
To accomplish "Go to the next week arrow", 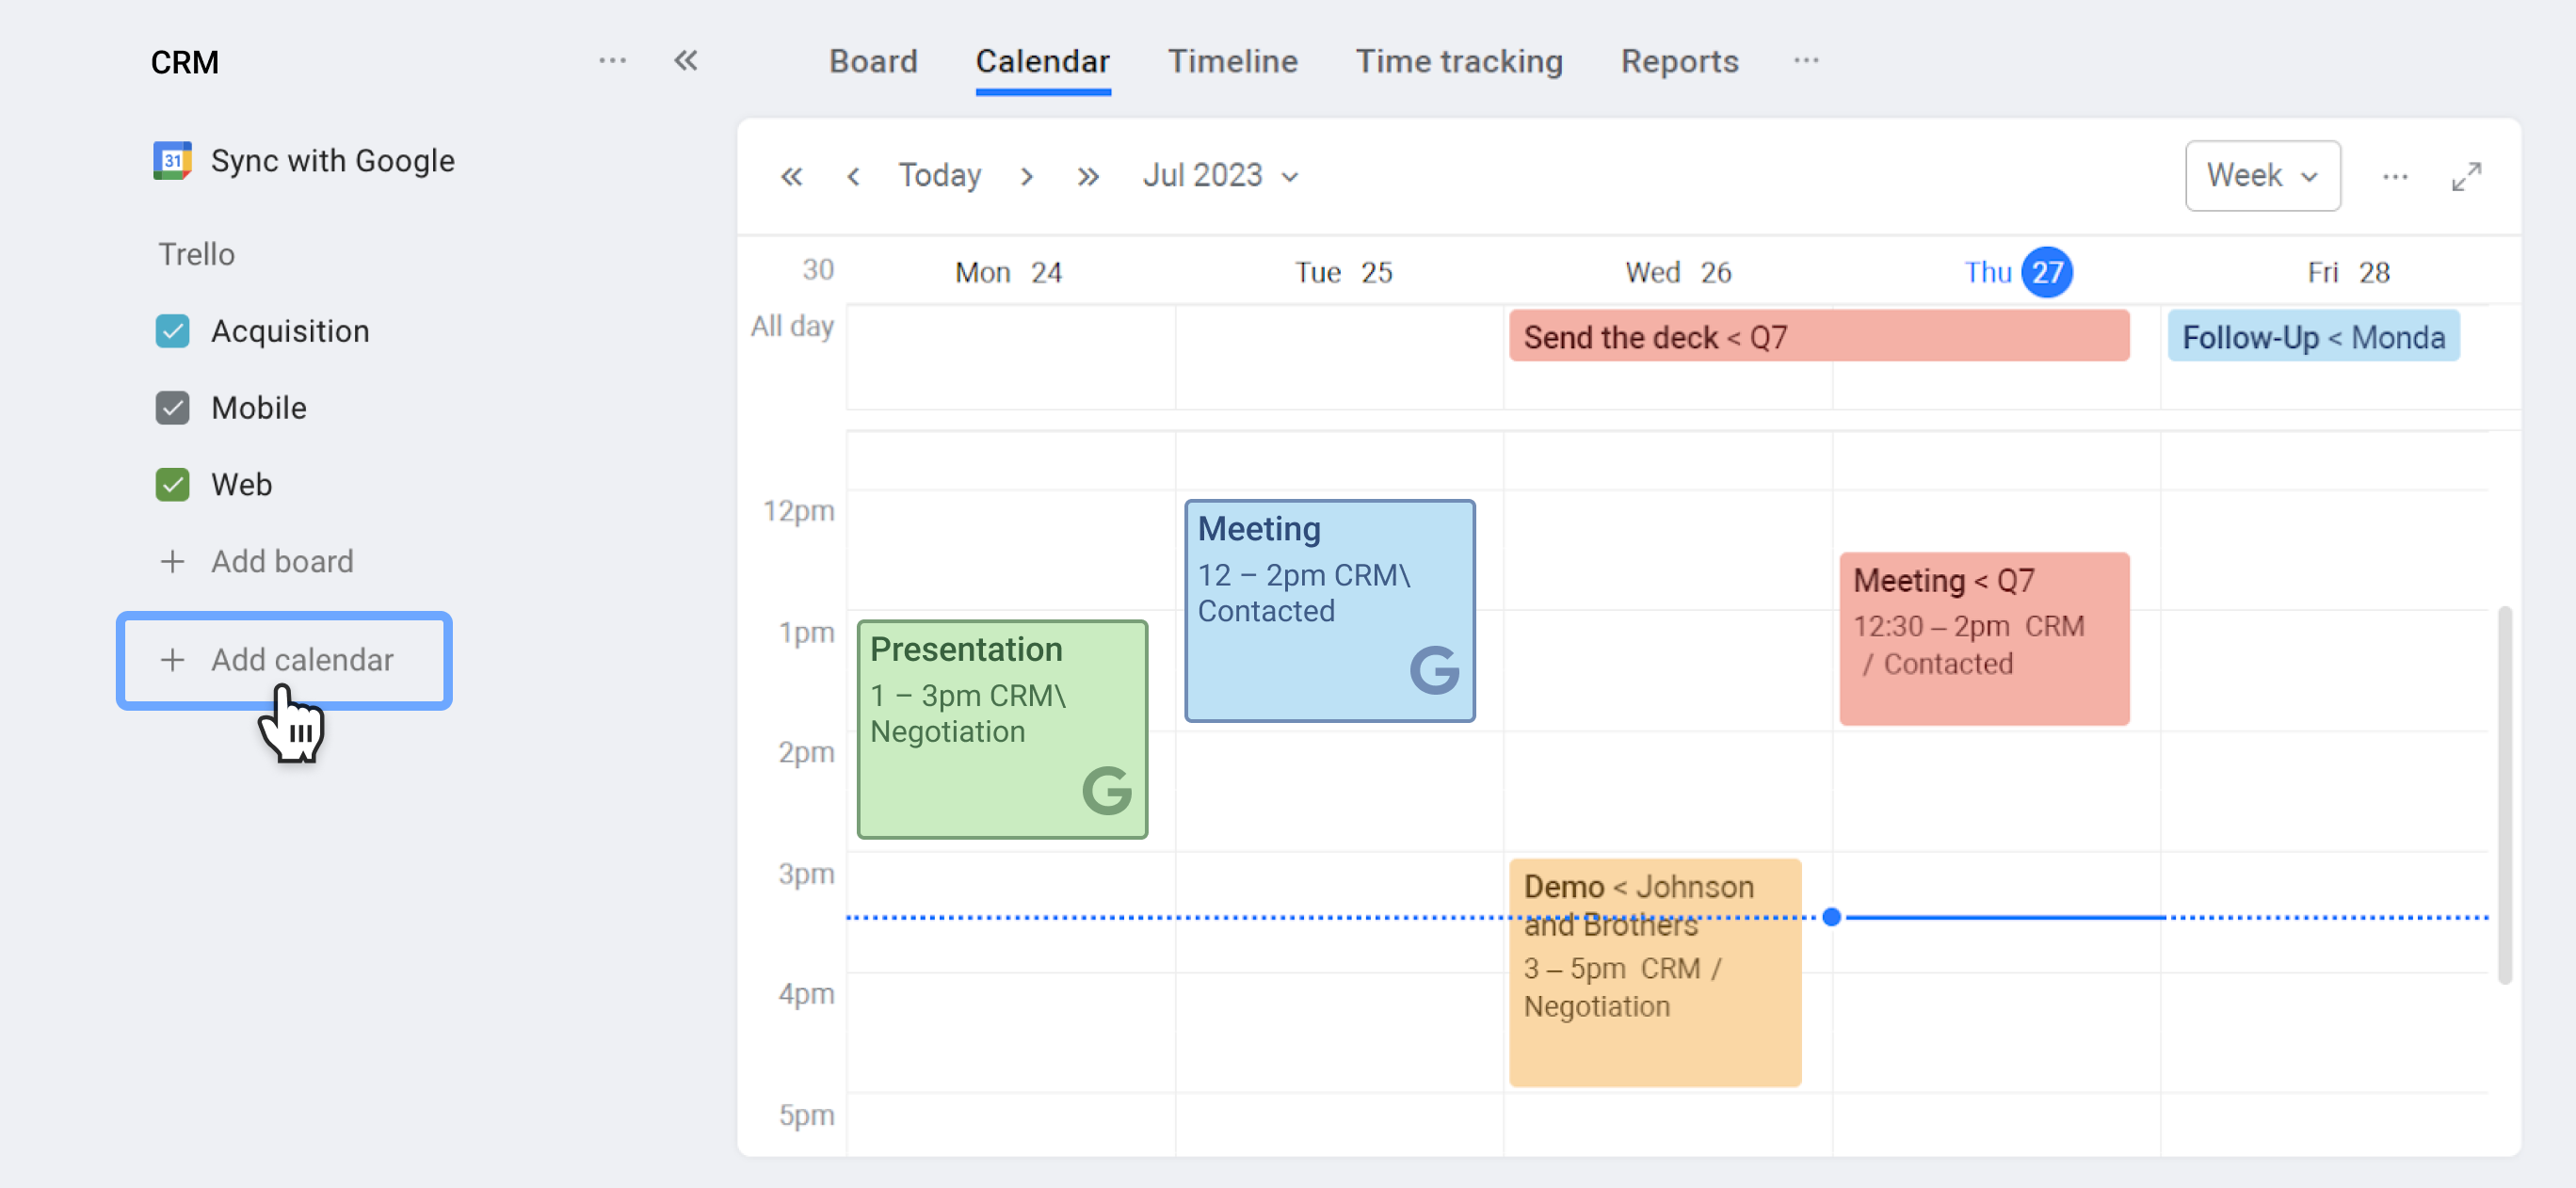I will coord(1026,177).
